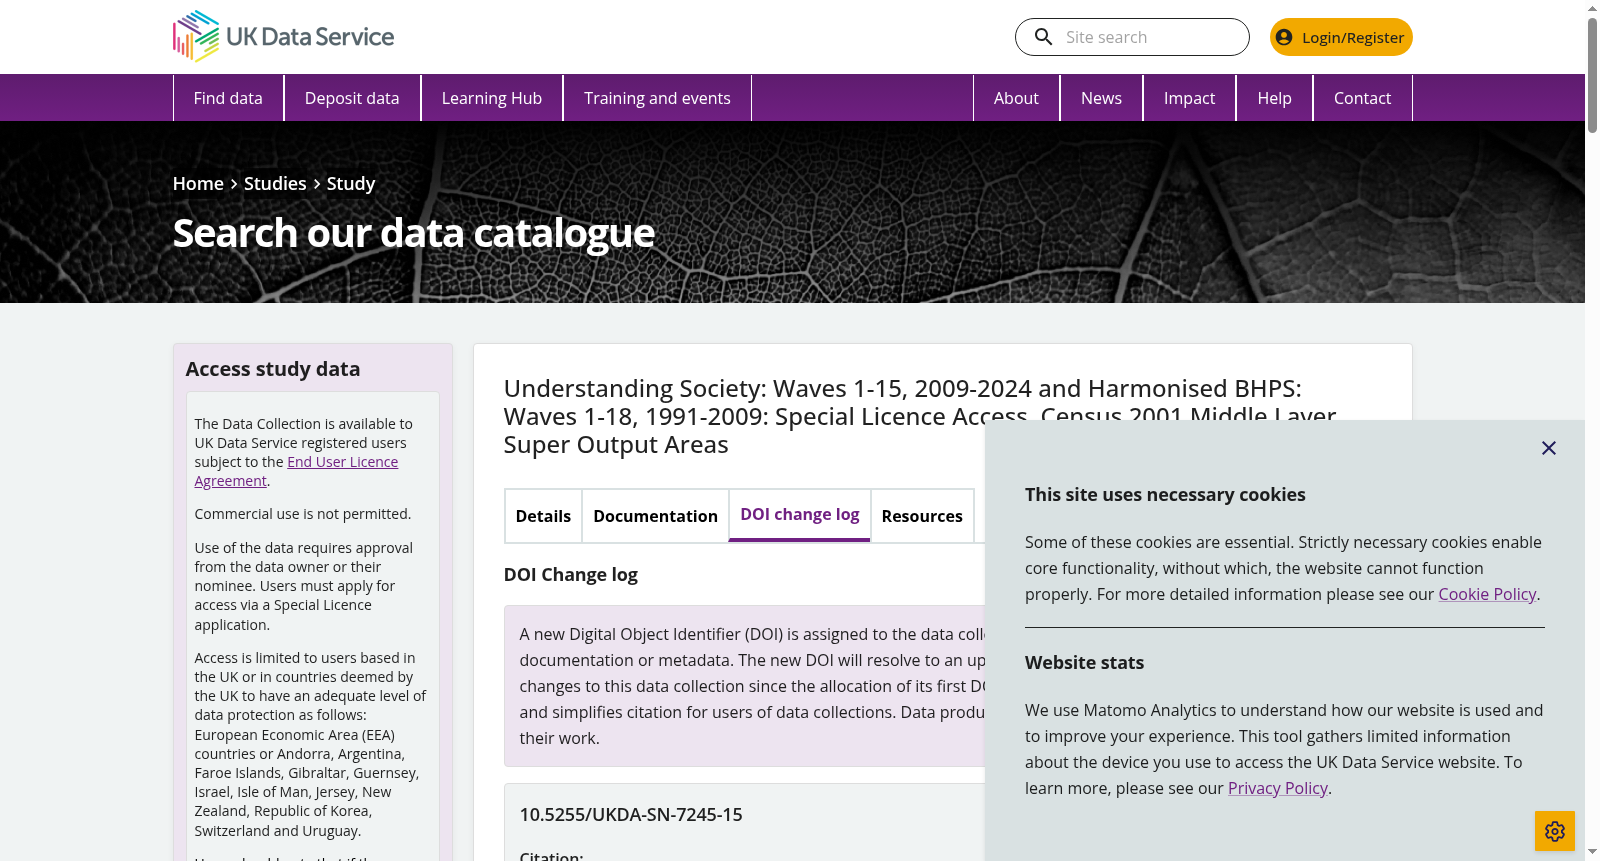Click the 'Website stats' heading
This screenshot has height=861, width=1600.
pyautogui.click(x=1084, y=663)
